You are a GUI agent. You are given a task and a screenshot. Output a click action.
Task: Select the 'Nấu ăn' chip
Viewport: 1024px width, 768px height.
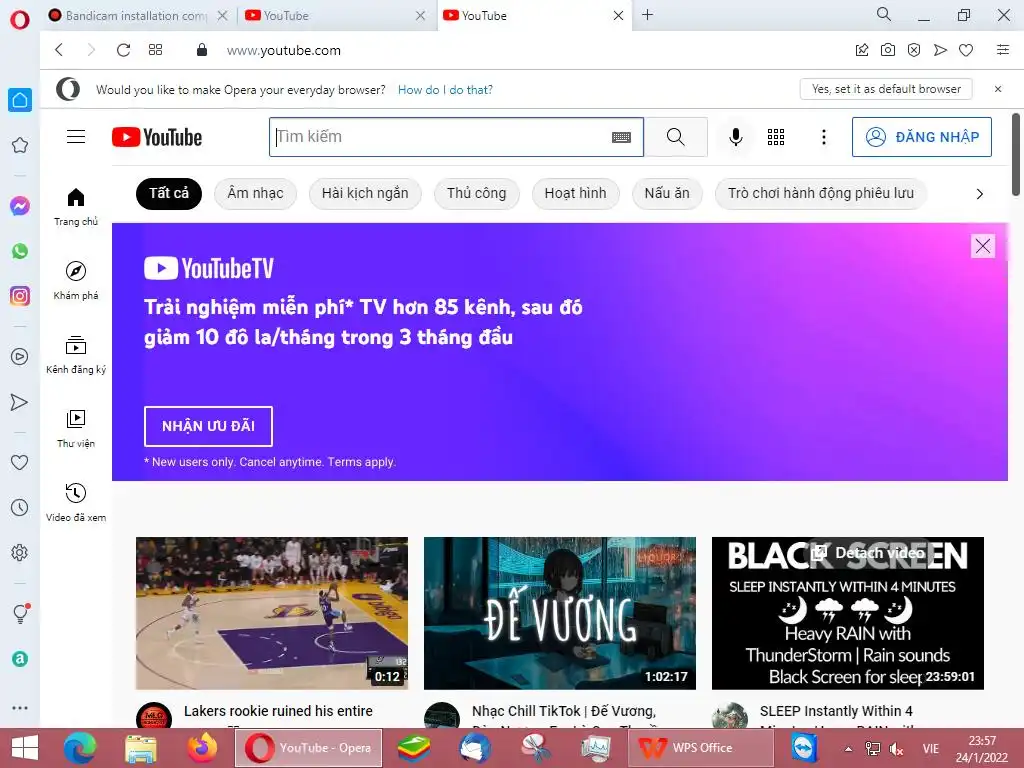(x=667, y=194)
